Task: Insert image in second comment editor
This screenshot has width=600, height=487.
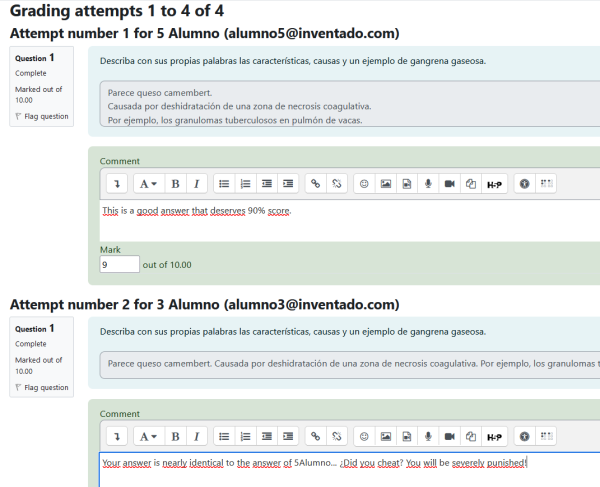Action: click(x=386, y=437)
